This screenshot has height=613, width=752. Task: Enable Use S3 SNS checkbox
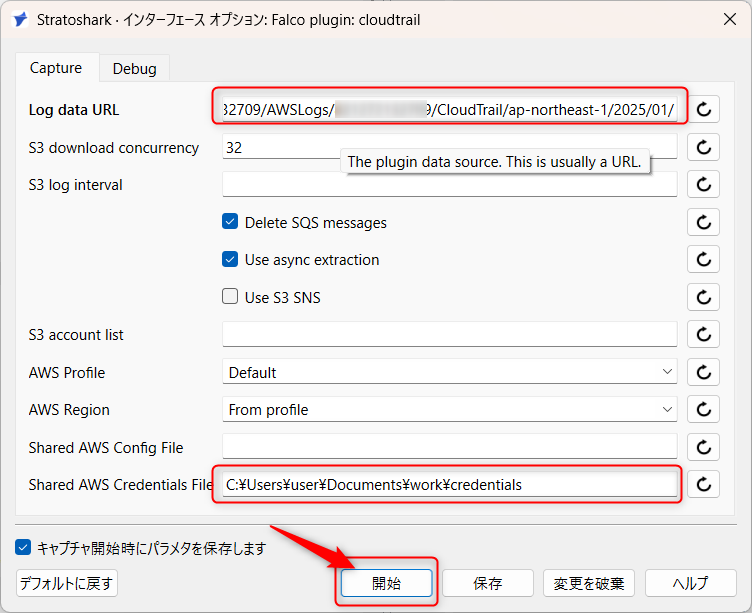click(x=230, y=296)
